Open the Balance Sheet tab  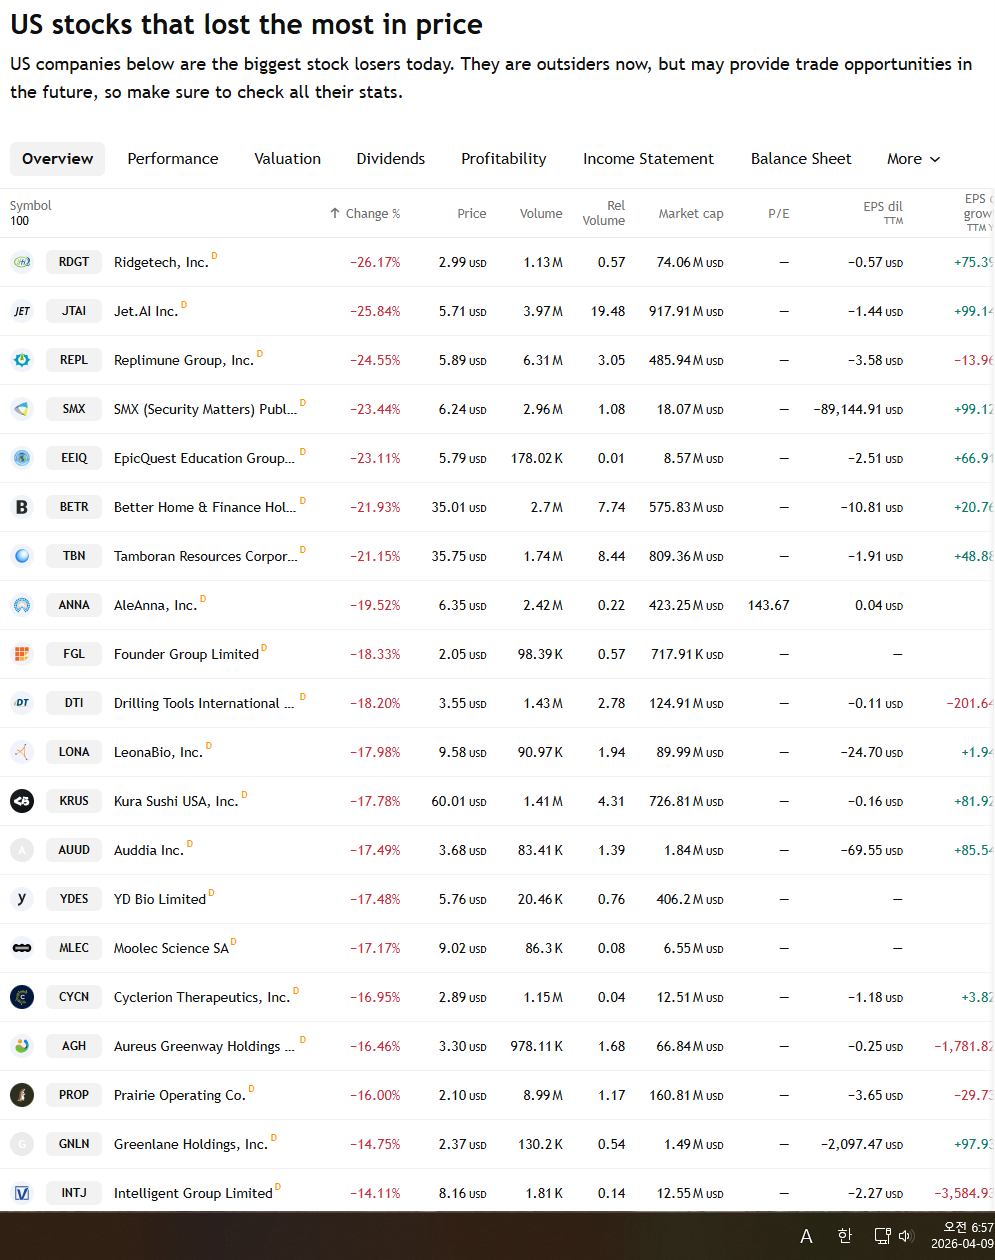click(x=801, y=159)
